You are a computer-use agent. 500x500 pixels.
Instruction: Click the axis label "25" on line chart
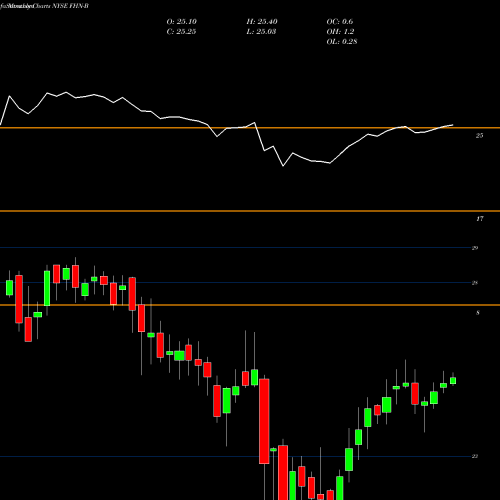[479, 136]
